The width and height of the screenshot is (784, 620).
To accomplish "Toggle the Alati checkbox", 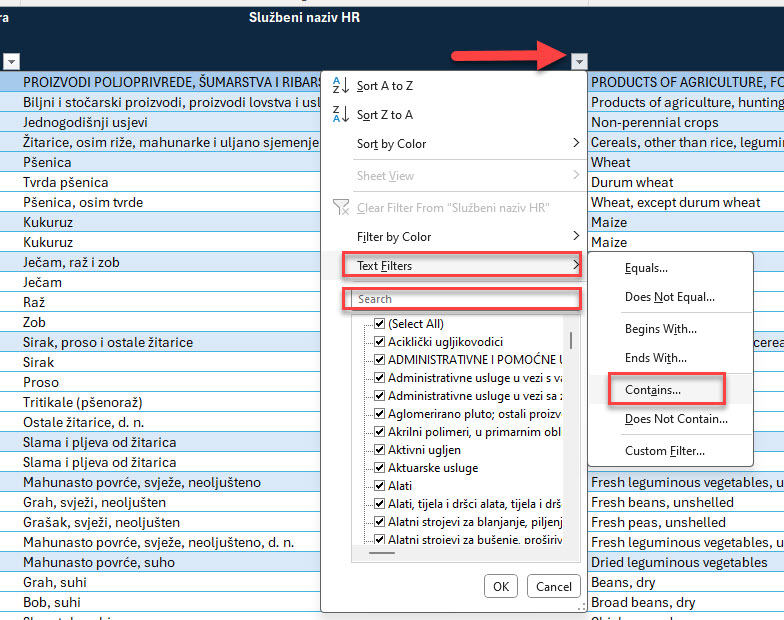I will click(380, 486).
